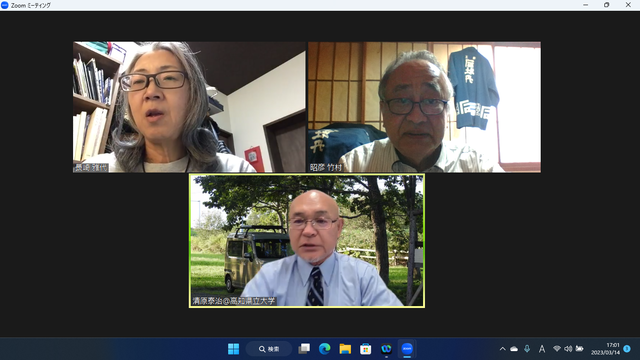Open the Windows Start menu
This screenshot has width=640, height=360.
(x=233, y=349)
